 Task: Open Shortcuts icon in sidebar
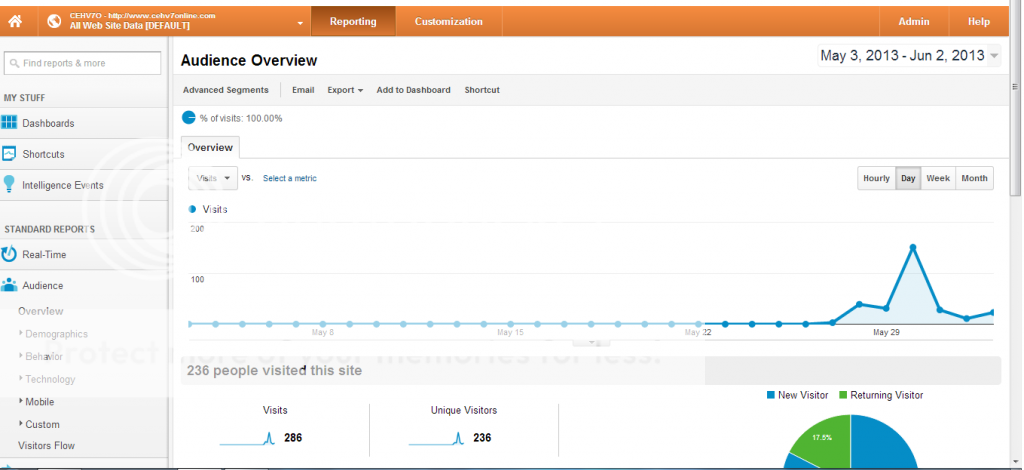point(9,154)
